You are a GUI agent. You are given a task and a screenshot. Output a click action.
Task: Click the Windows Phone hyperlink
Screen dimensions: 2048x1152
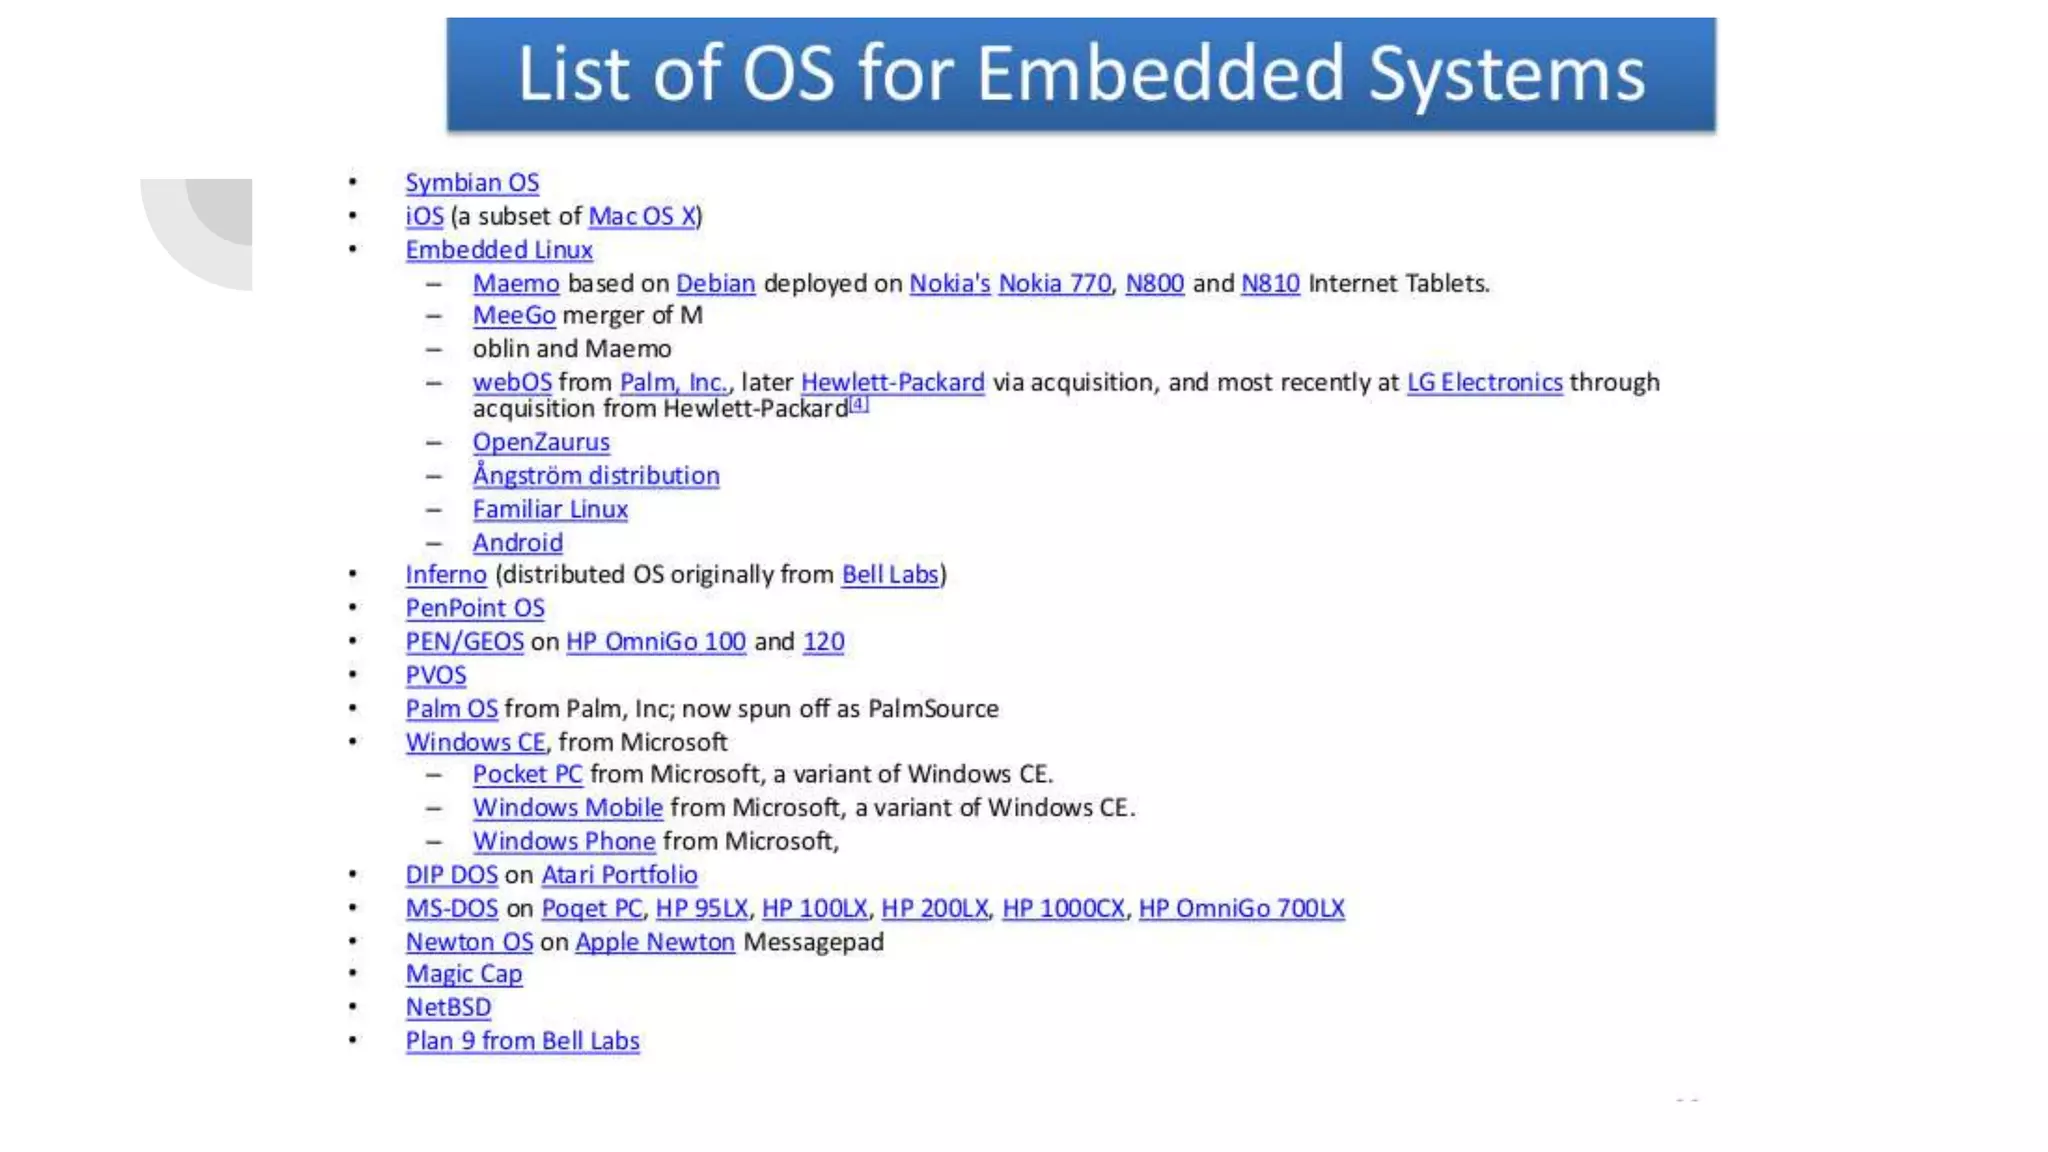(x=564, y=842)
